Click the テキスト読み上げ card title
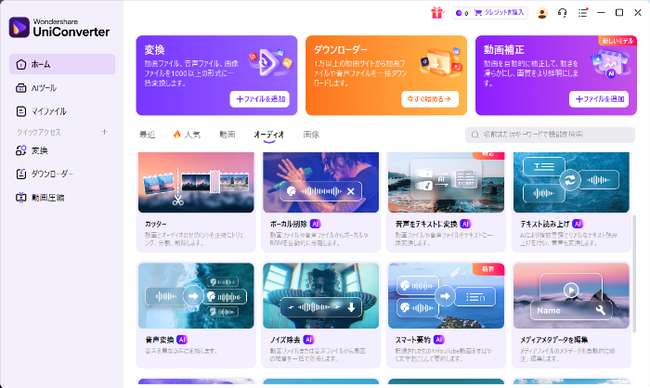The height and width of the screenshot is (388, 650). click(545, 224)
